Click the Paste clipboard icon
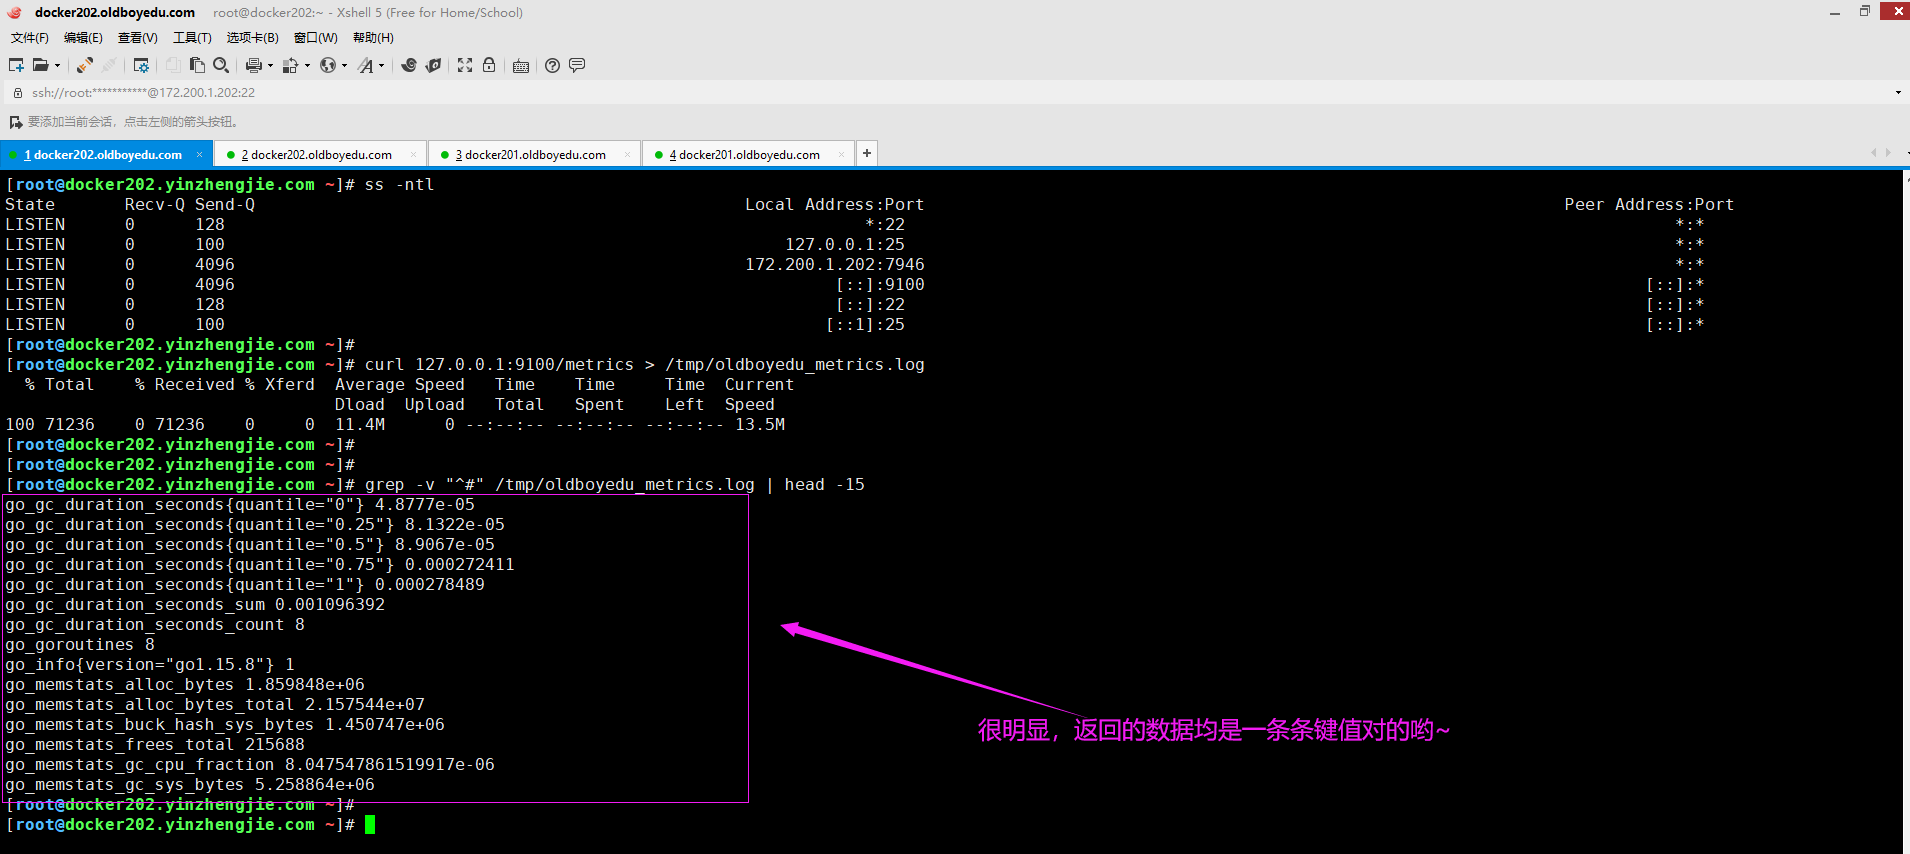 pos(197,65)
